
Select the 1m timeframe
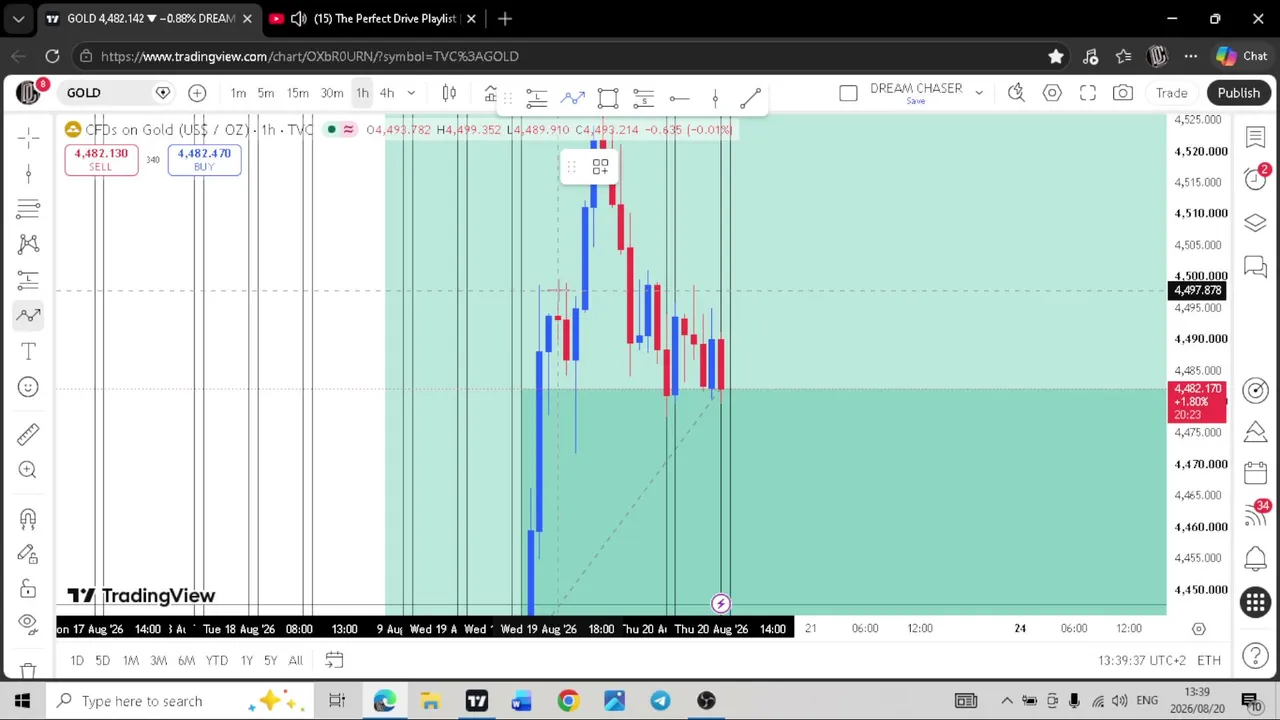click(x=238, y=93)
